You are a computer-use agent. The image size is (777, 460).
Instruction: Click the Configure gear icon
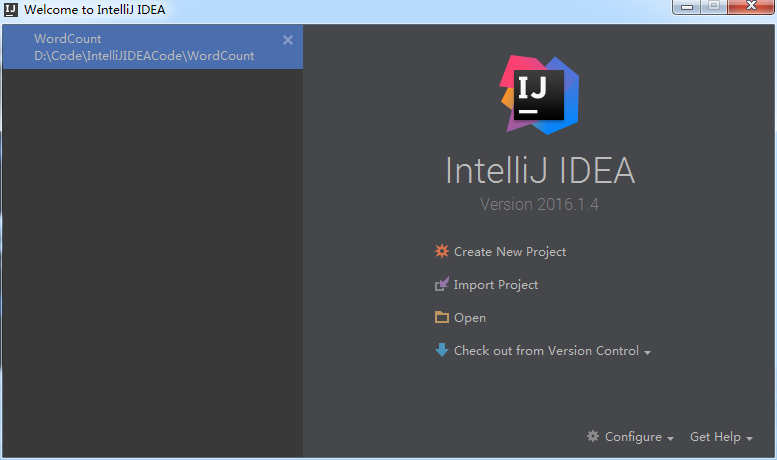pos(593,436)
